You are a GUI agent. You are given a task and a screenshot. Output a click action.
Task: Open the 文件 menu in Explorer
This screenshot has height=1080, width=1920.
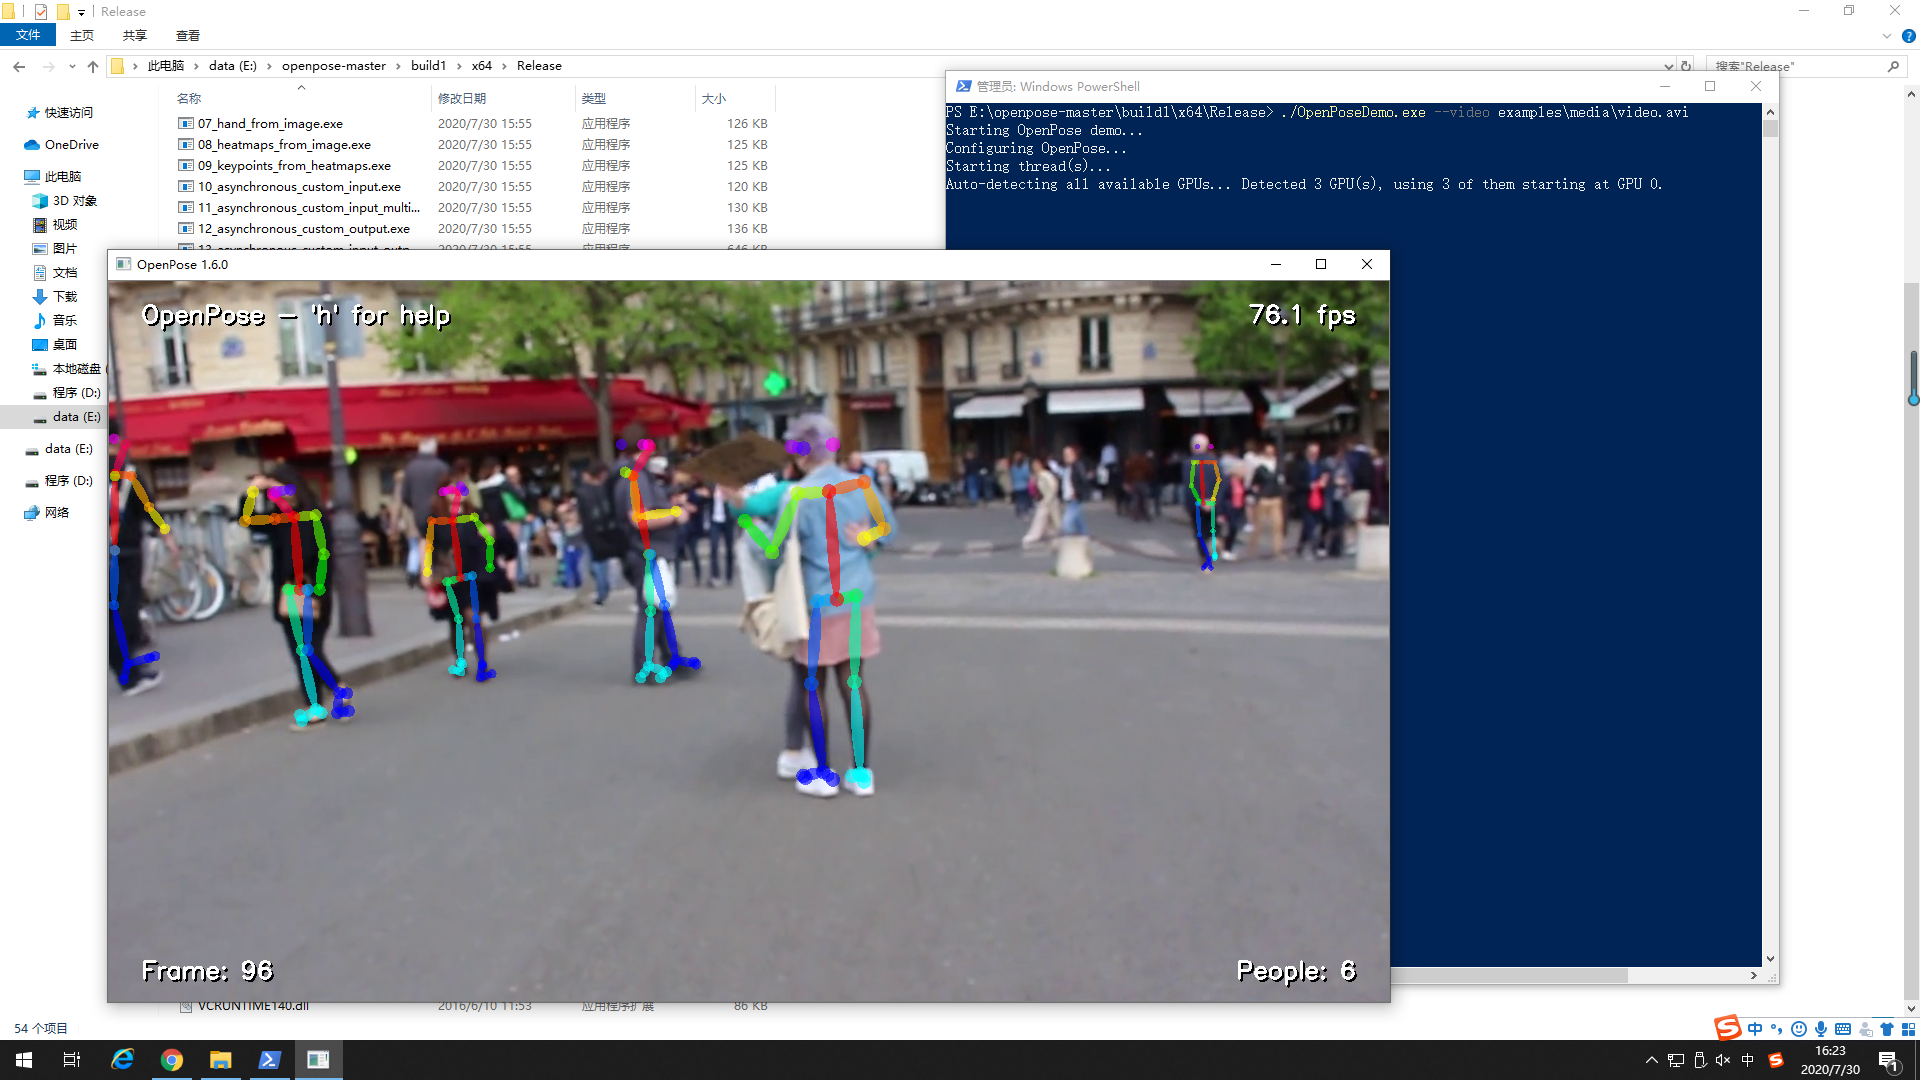[28, 35]
